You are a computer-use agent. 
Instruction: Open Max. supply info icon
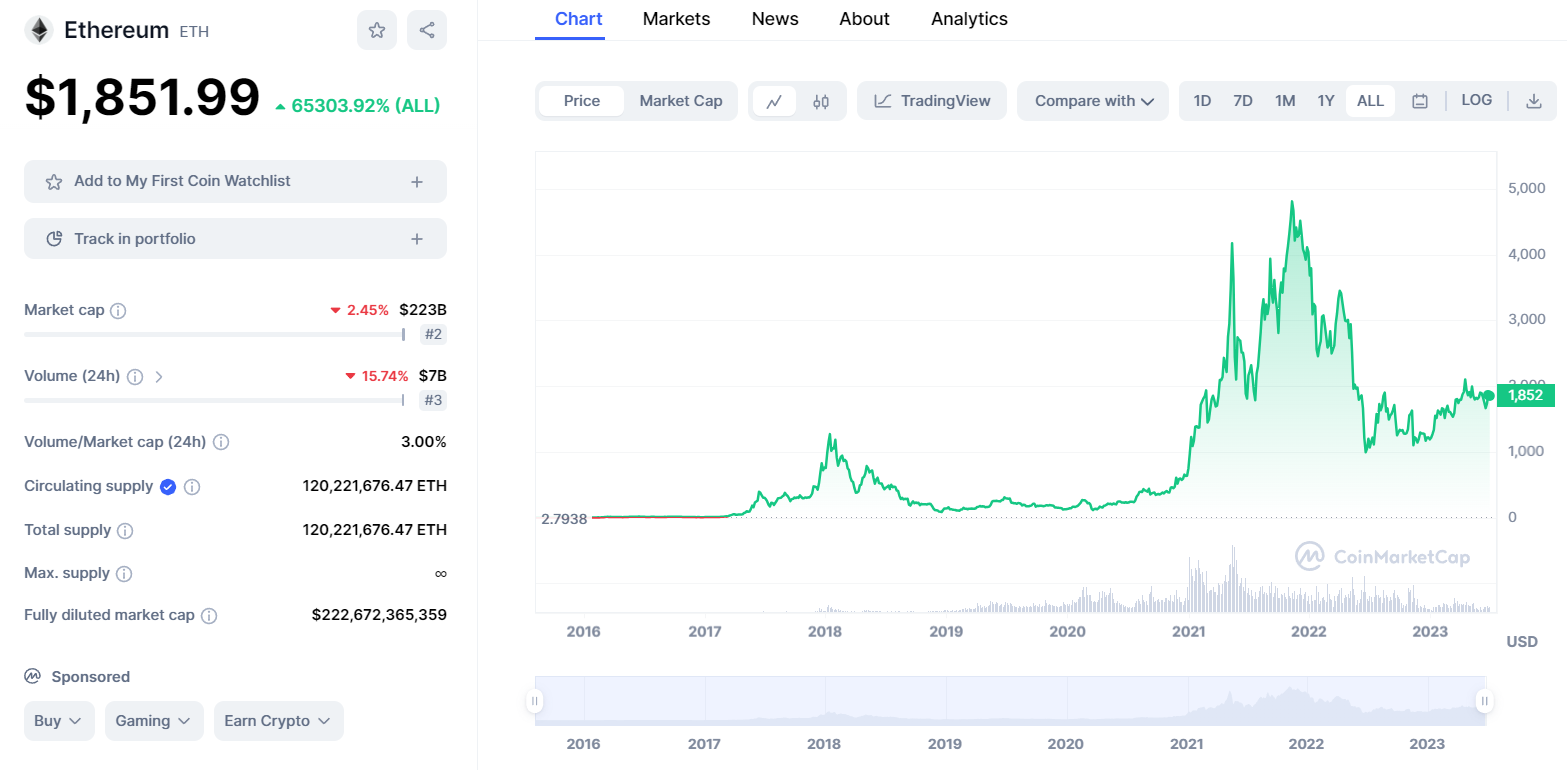coord(124,574)
